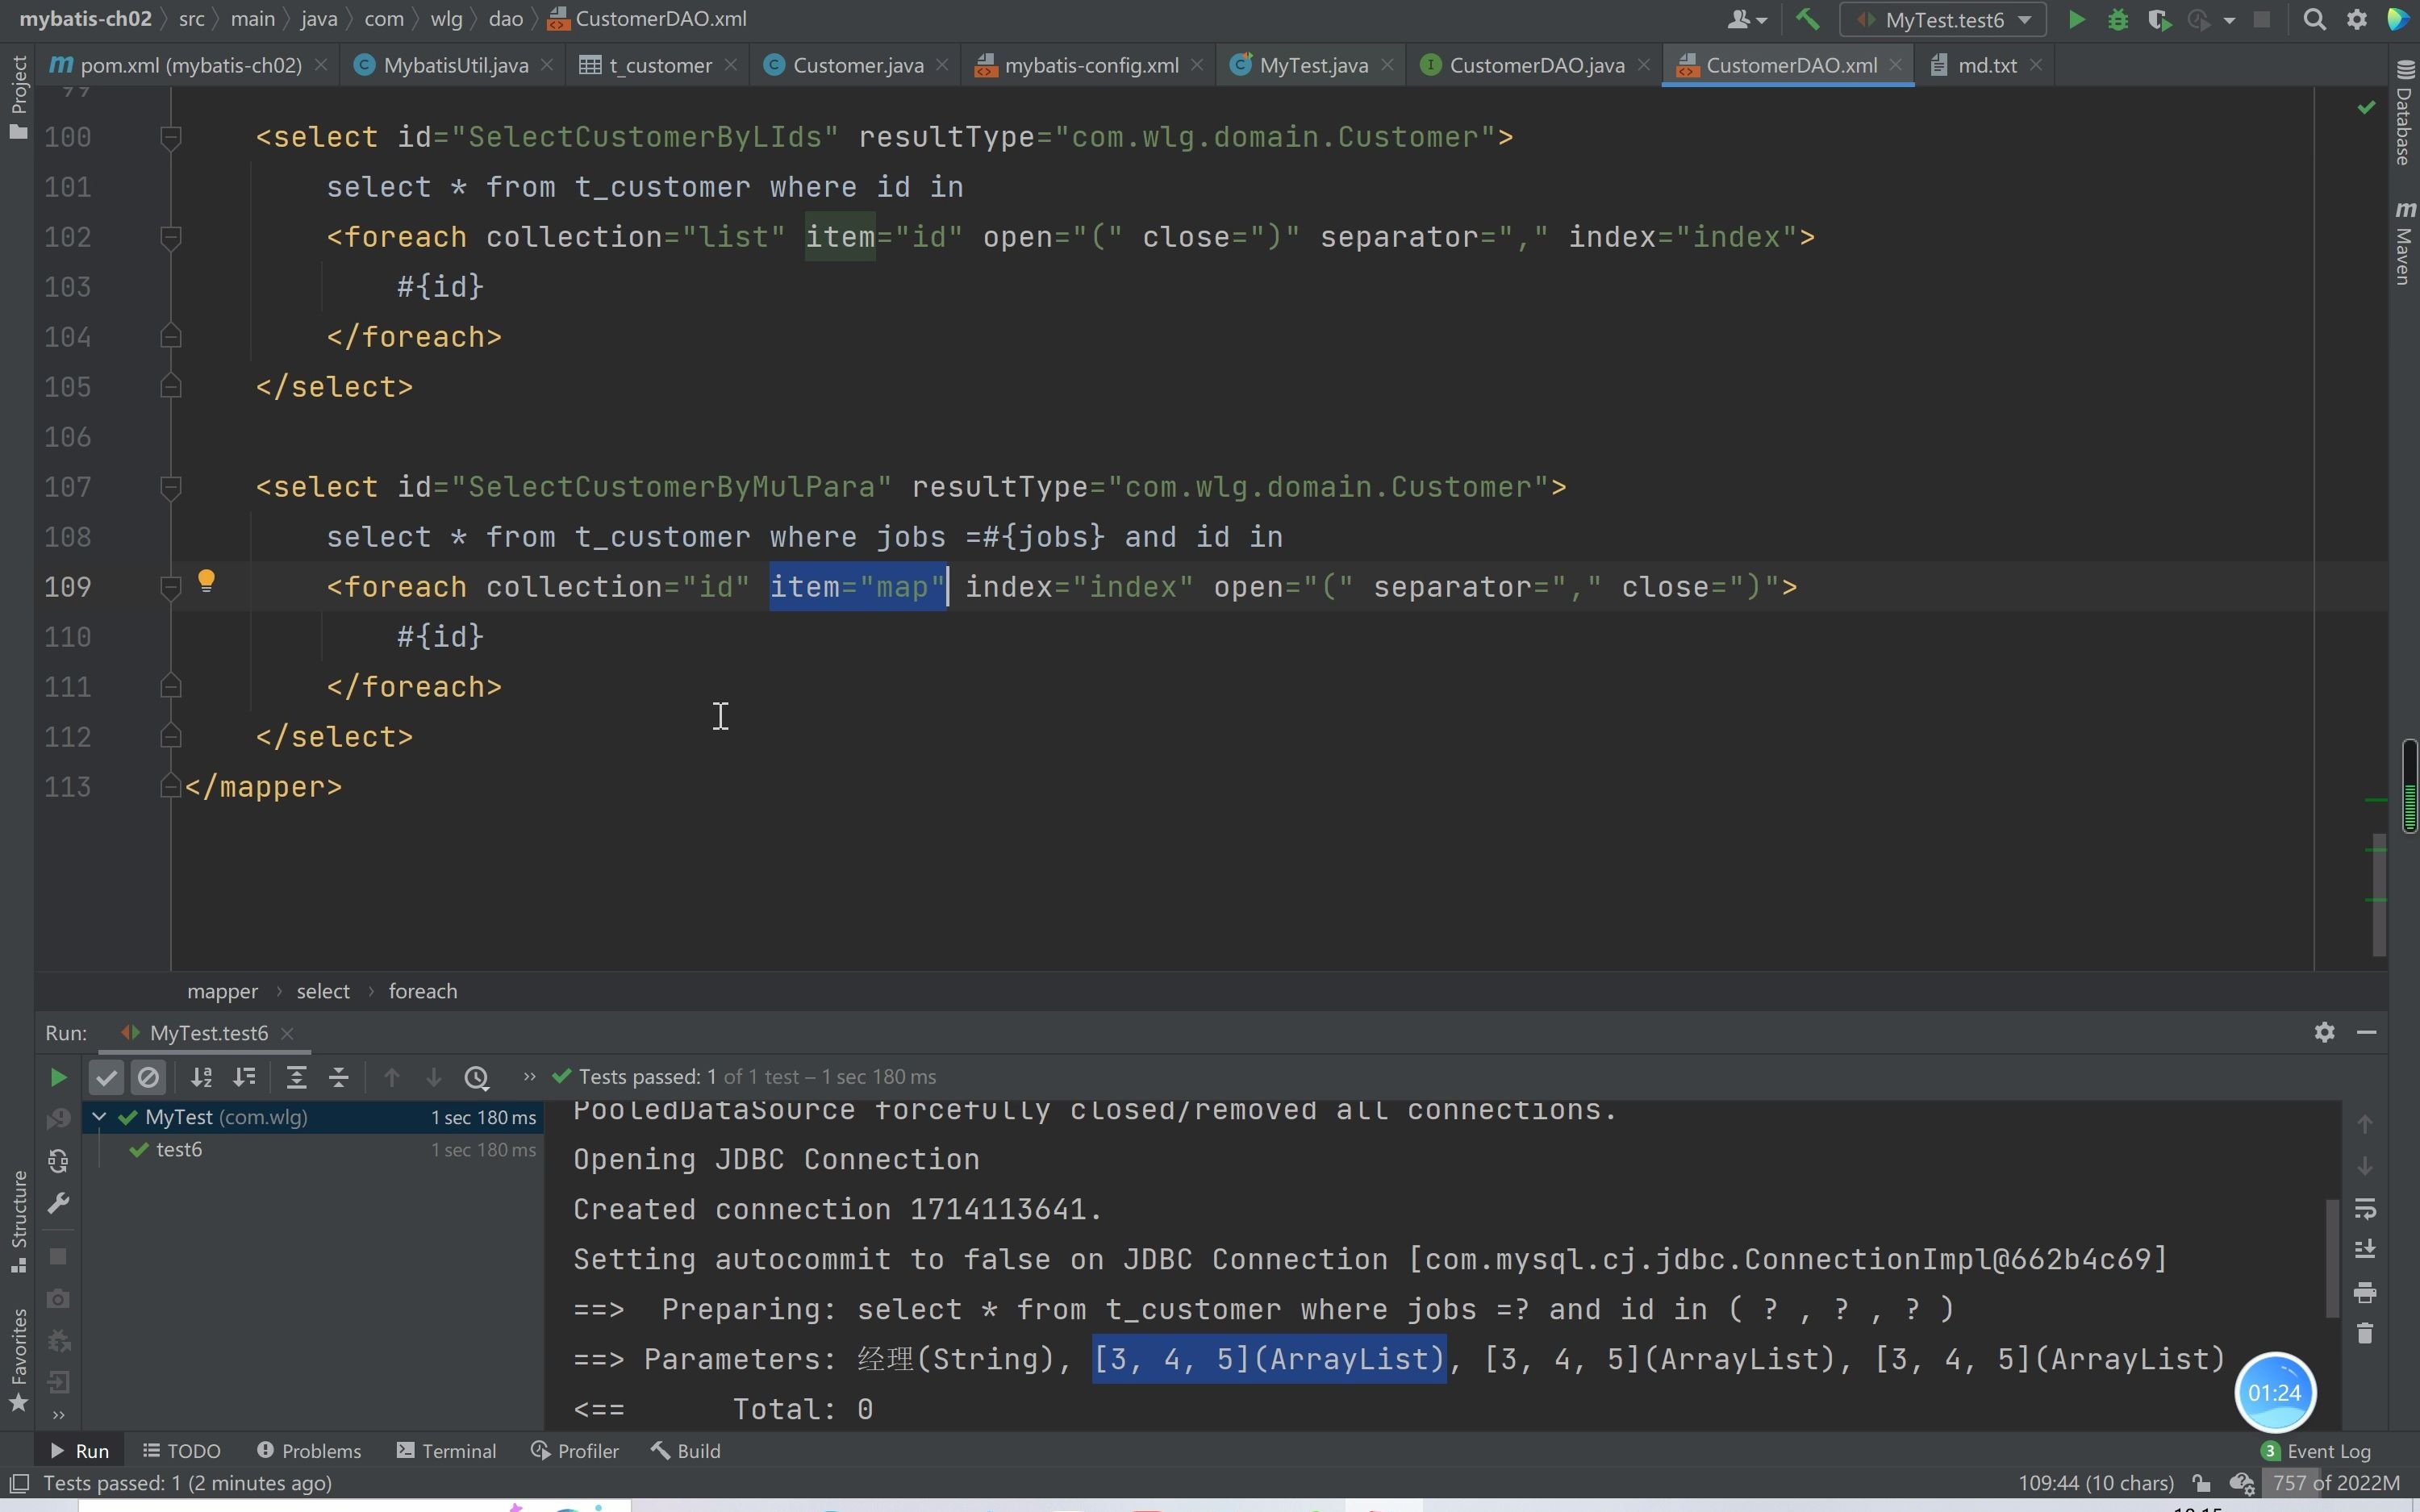2420x1512 pixels.
Task: Sort tests alphabetically in Run toolbar
Action: pyautogui.click(x=201, y=1077)
